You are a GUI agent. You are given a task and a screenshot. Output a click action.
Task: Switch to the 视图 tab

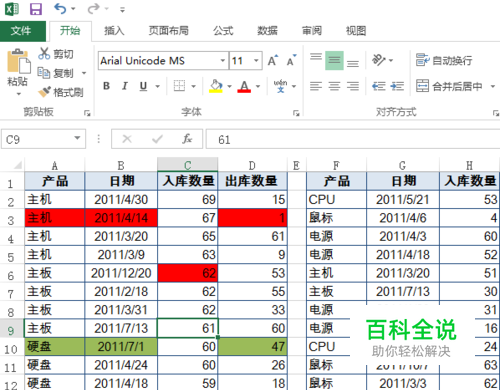point(356,31)
